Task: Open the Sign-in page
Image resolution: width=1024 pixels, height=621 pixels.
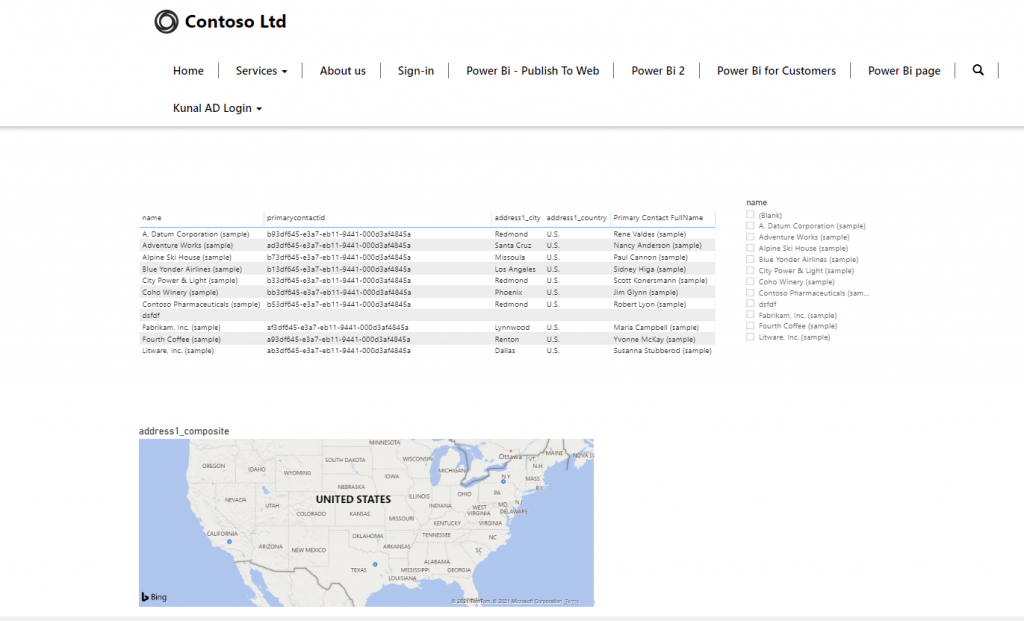Action: point(415,71)
